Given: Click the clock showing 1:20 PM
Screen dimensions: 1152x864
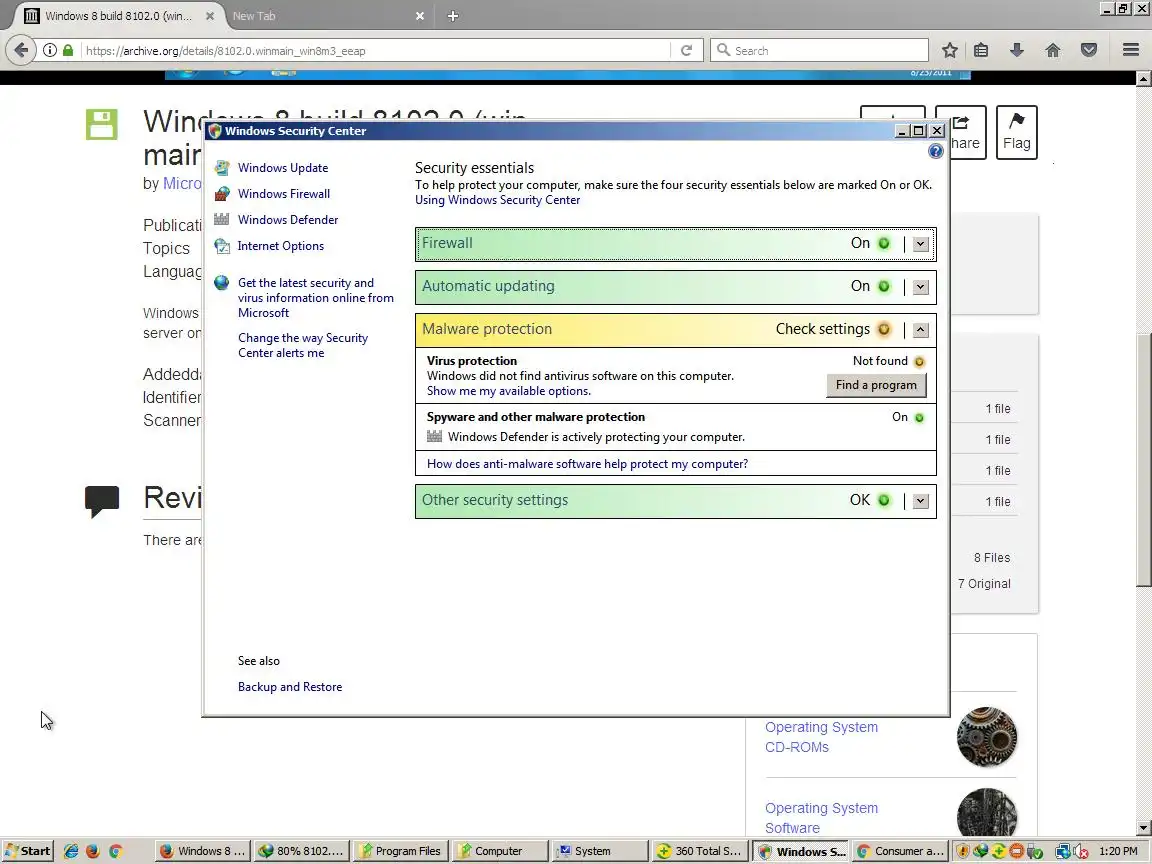Looking at the screenshot, I should pyautogui.click(x=1118, y=851).
